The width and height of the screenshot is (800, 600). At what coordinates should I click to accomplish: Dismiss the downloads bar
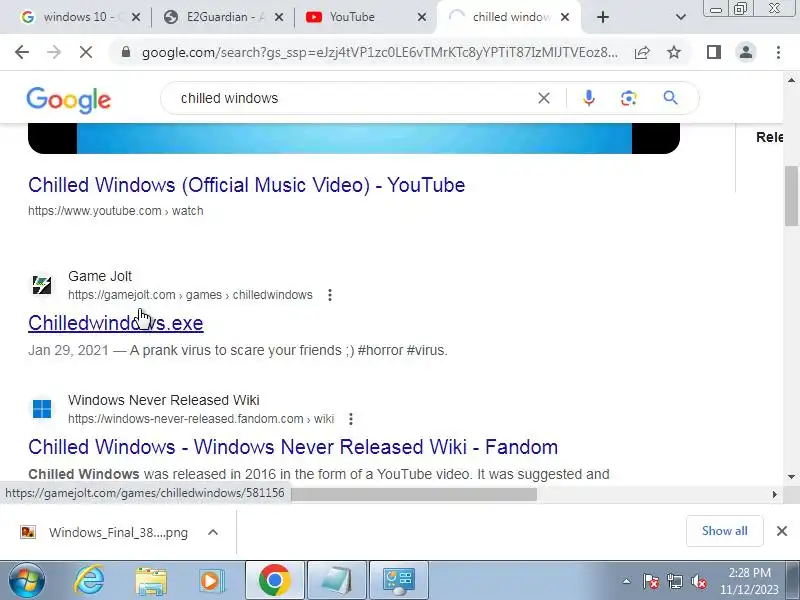pyautogui.click(x=782, y=531)
